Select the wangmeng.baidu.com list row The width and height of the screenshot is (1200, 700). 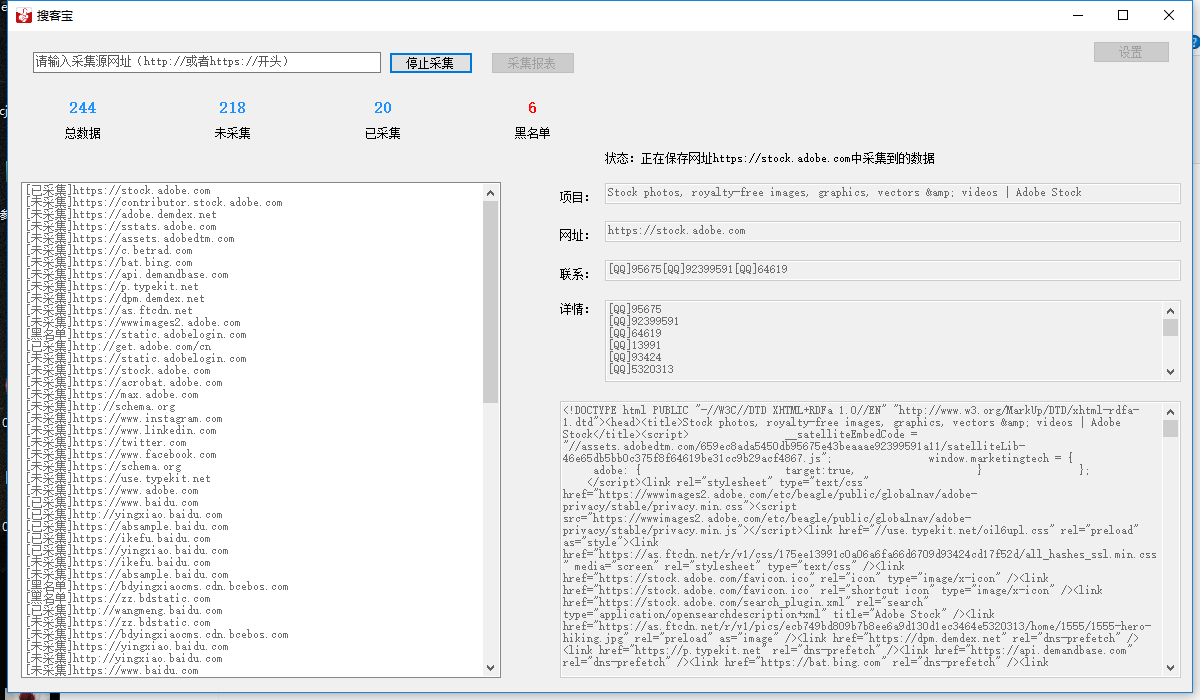tap(254, 610)
